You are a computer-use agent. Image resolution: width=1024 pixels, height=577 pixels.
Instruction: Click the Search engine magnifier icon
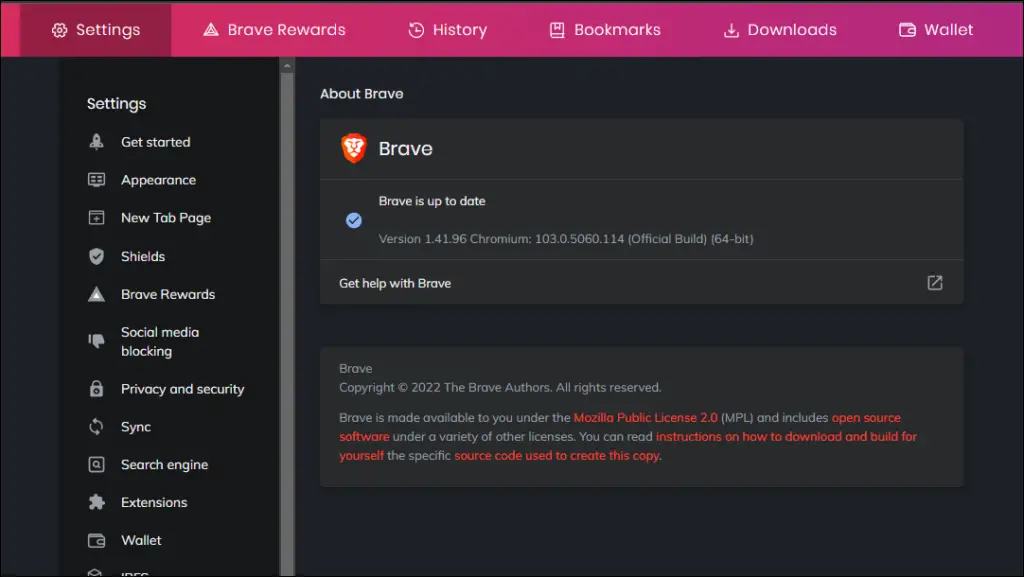coord(96,464)
